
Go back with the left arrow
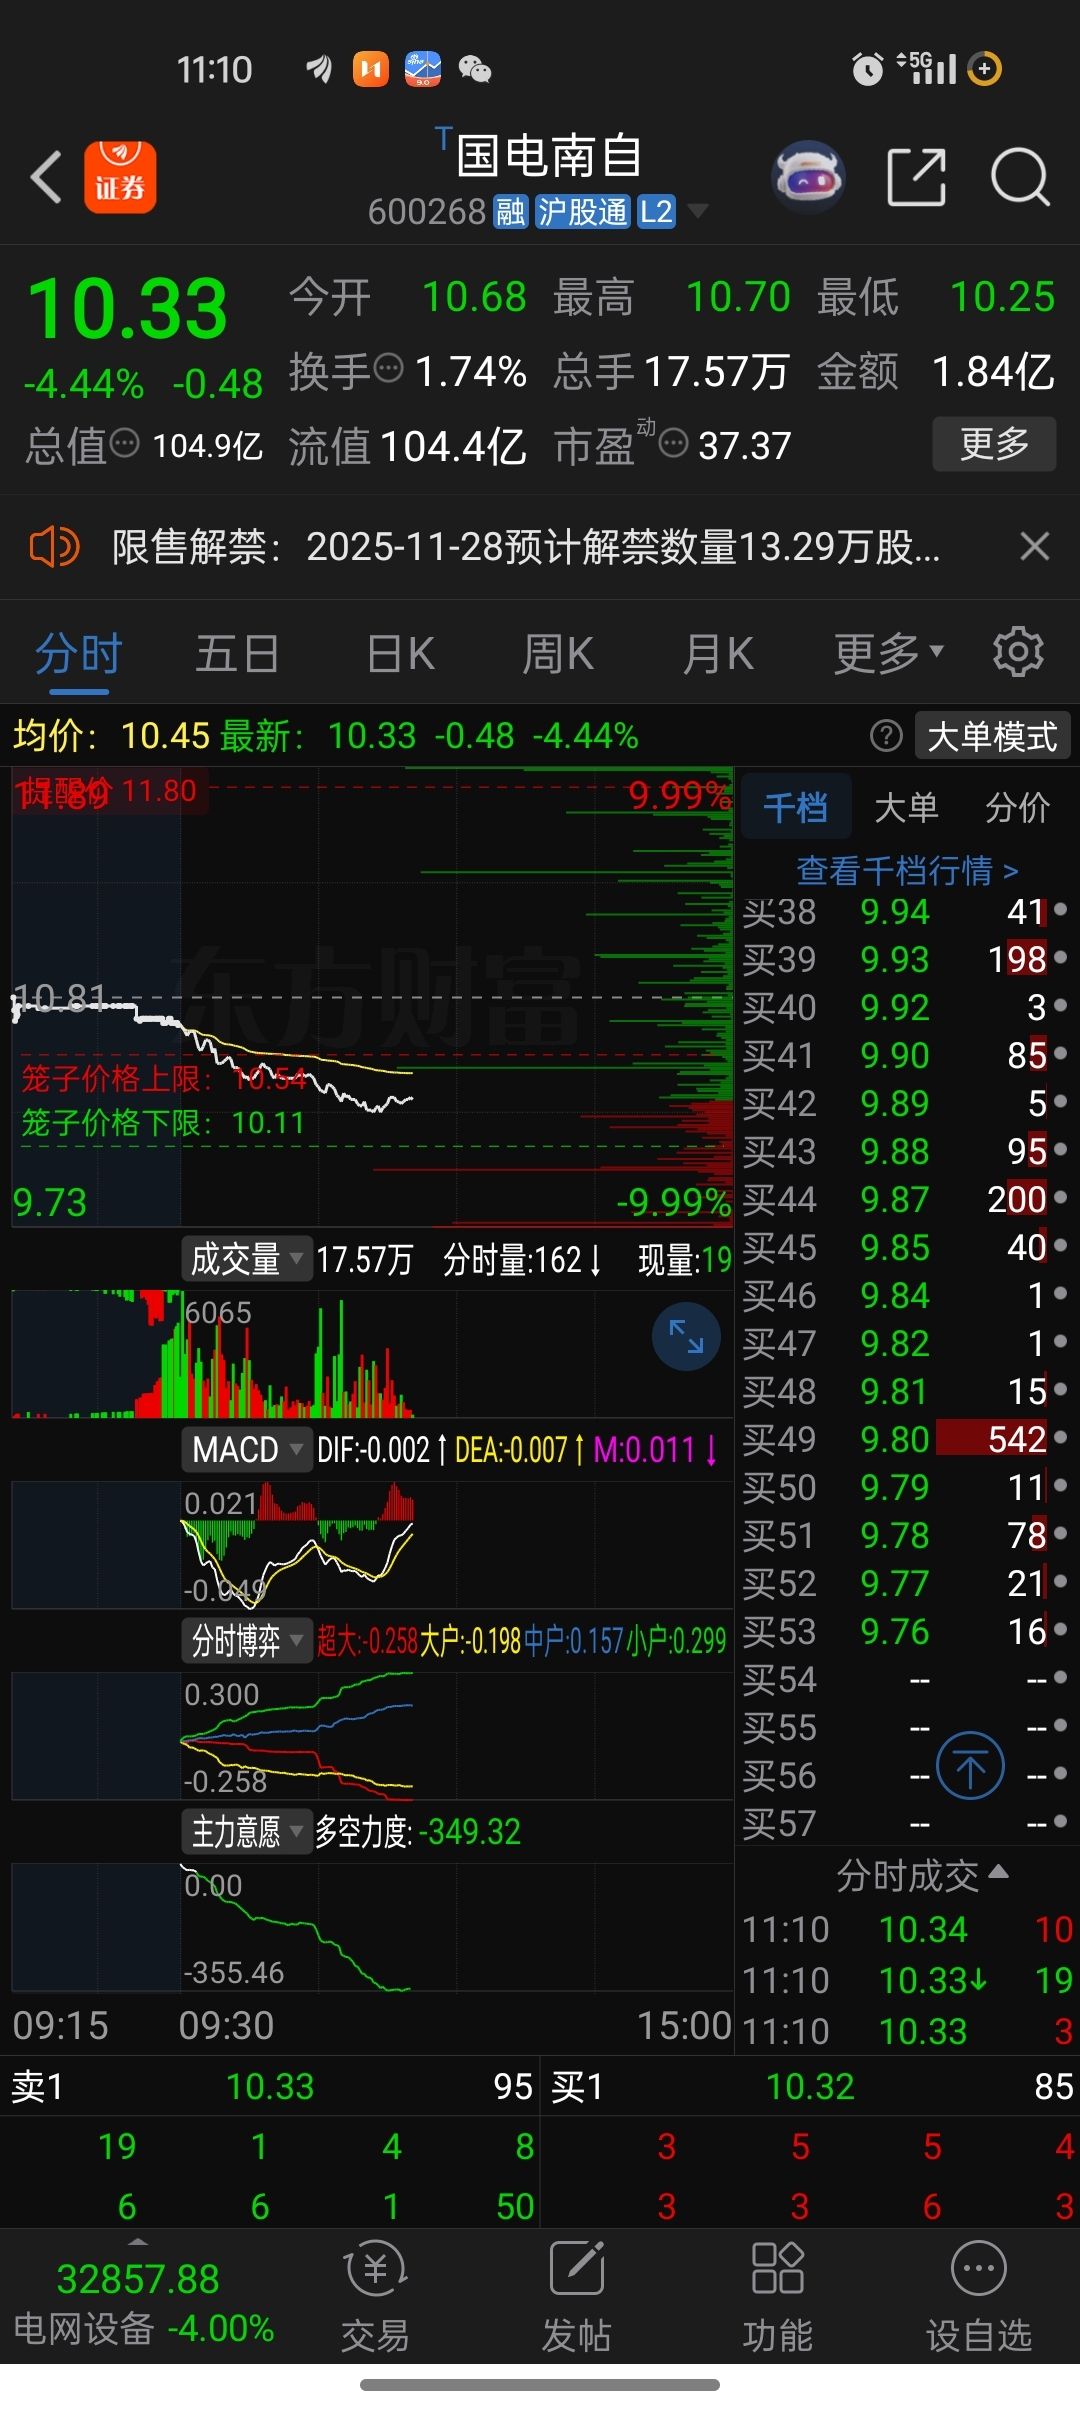coord(46,177)
